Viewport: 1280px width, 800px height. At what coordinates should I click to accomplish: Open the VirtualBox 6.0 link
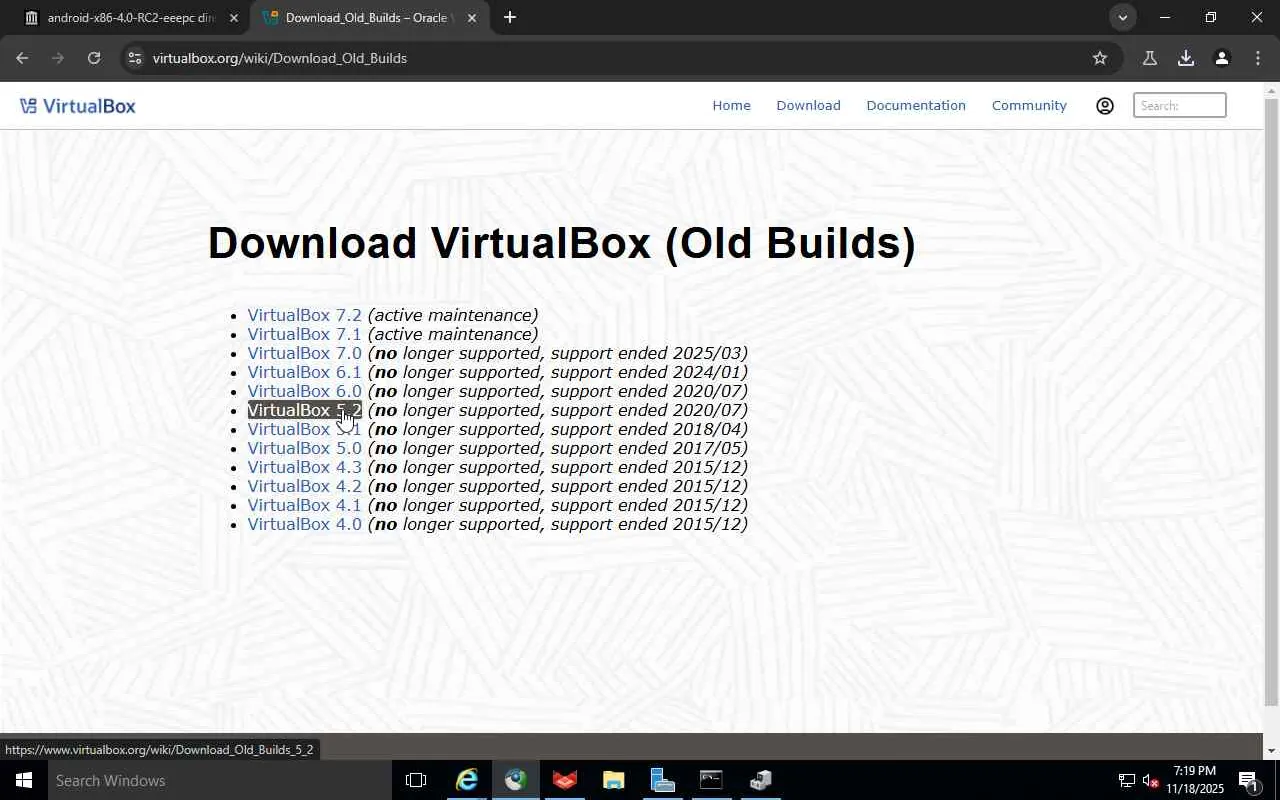(305, 391)
